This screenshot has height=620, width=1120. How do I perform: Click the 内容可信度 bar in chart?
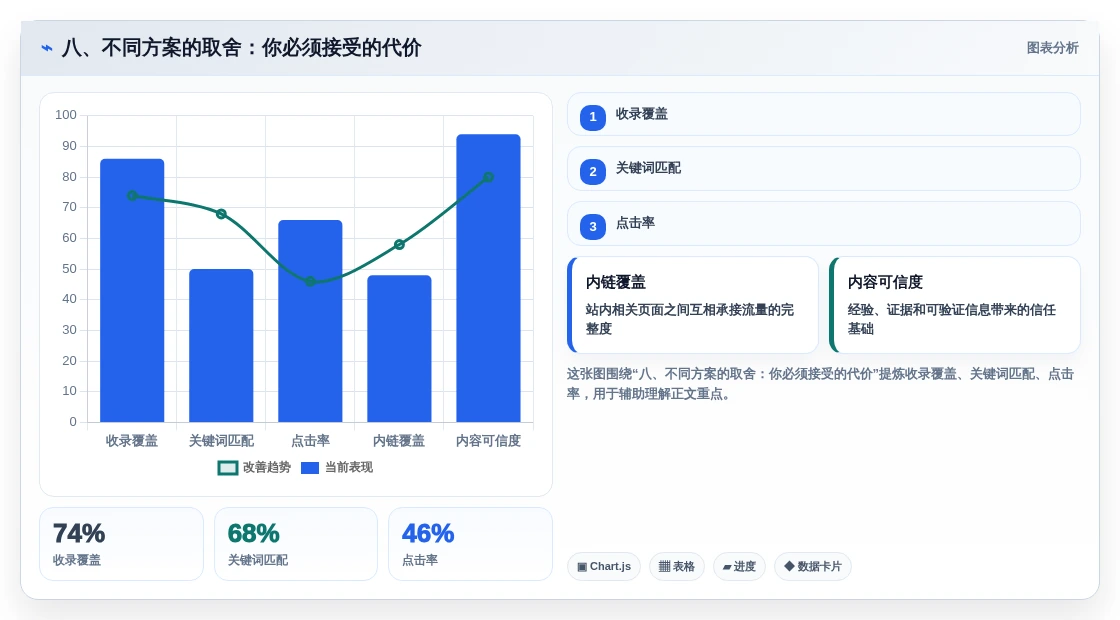[x=489, y=278]
